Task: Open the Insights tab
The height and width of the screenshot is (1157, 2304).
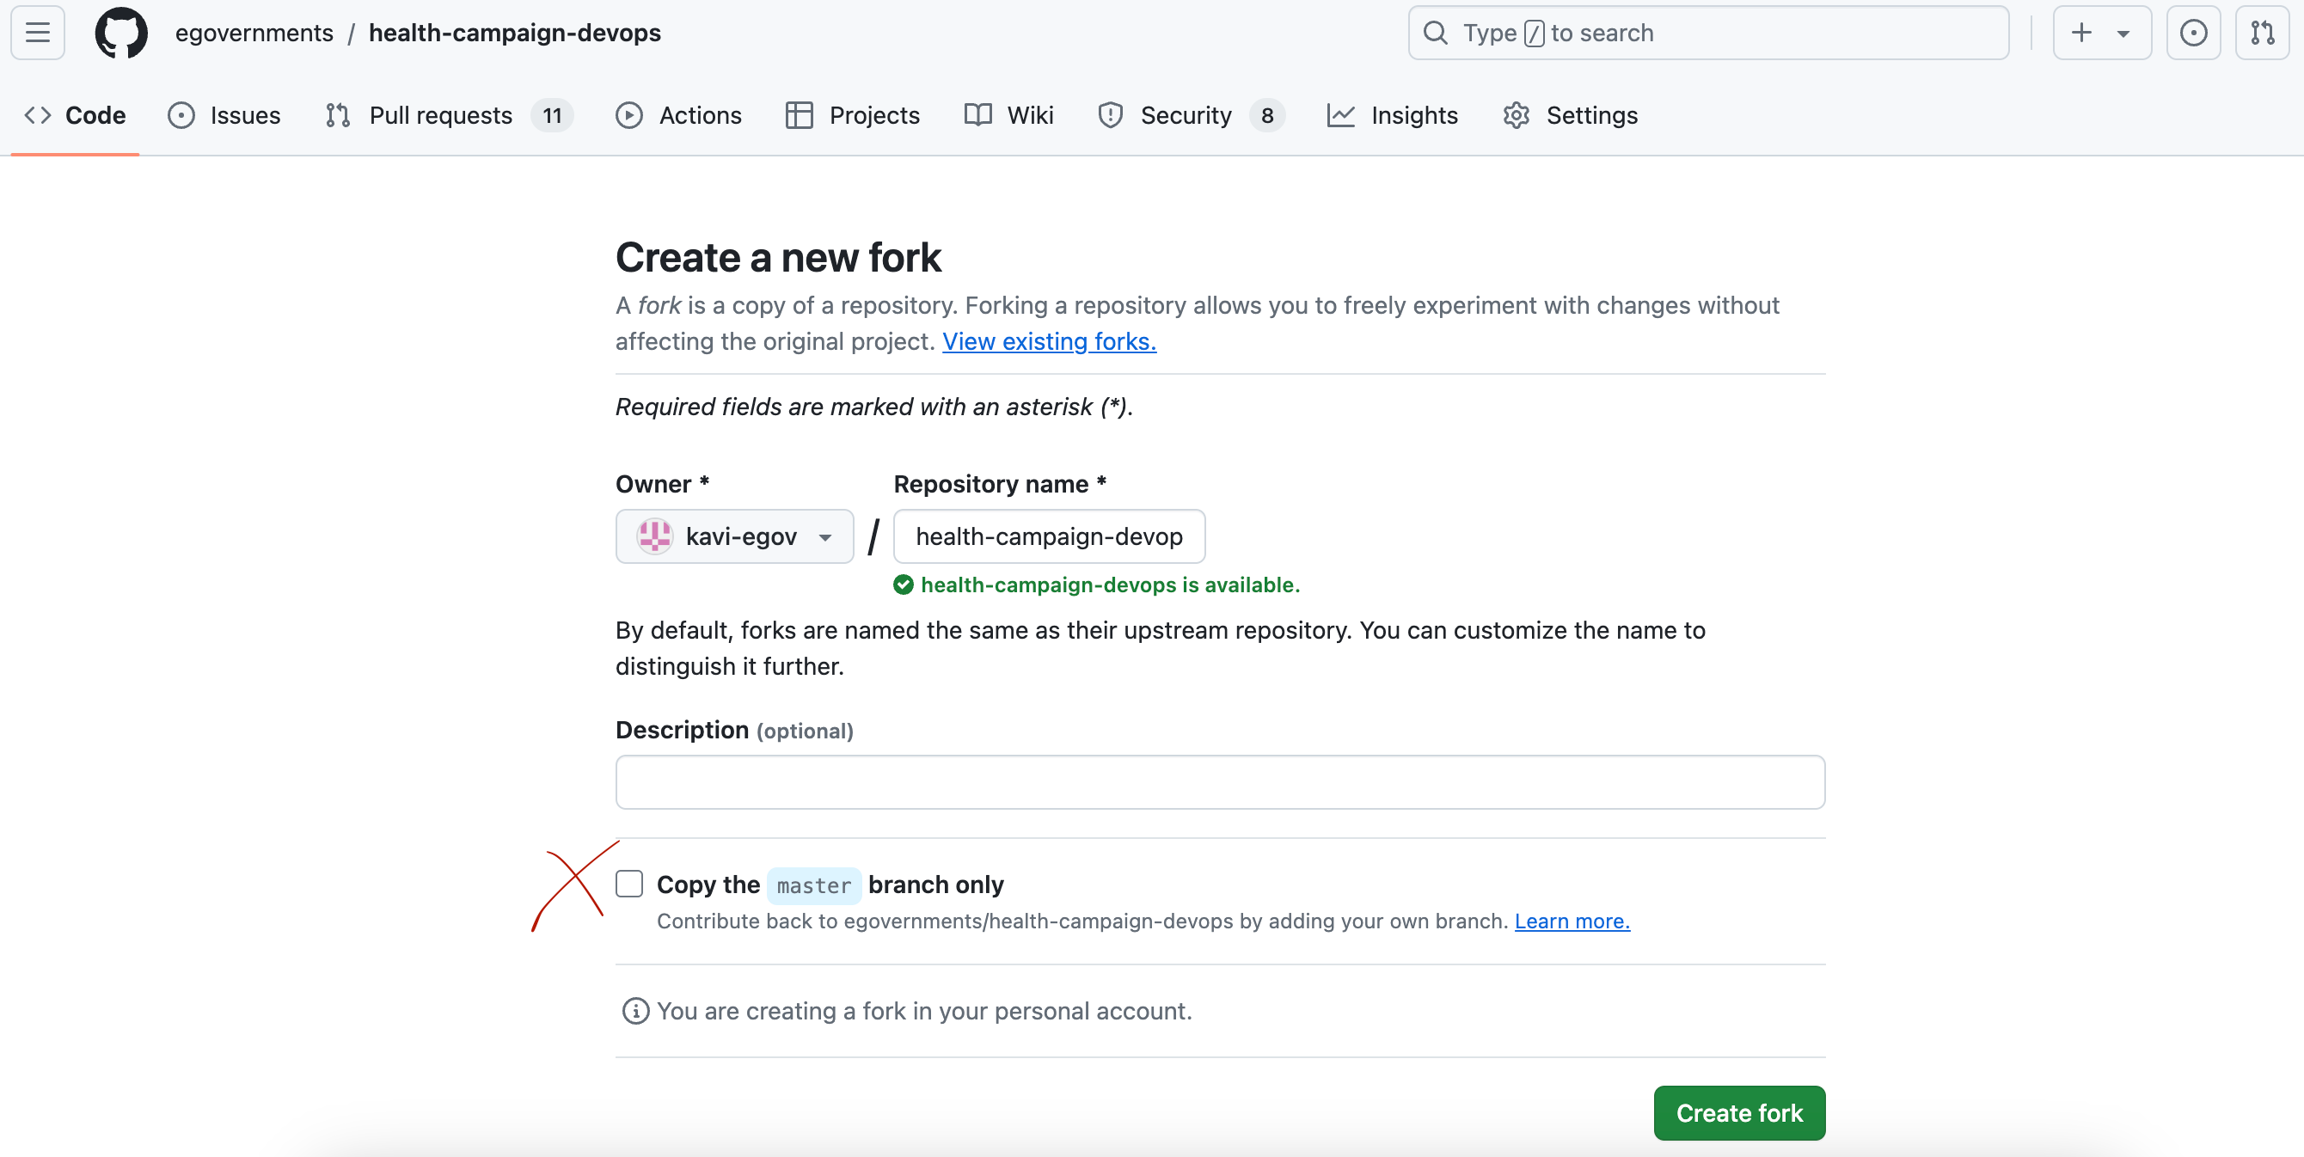Action: click(x=1393, y=115)
